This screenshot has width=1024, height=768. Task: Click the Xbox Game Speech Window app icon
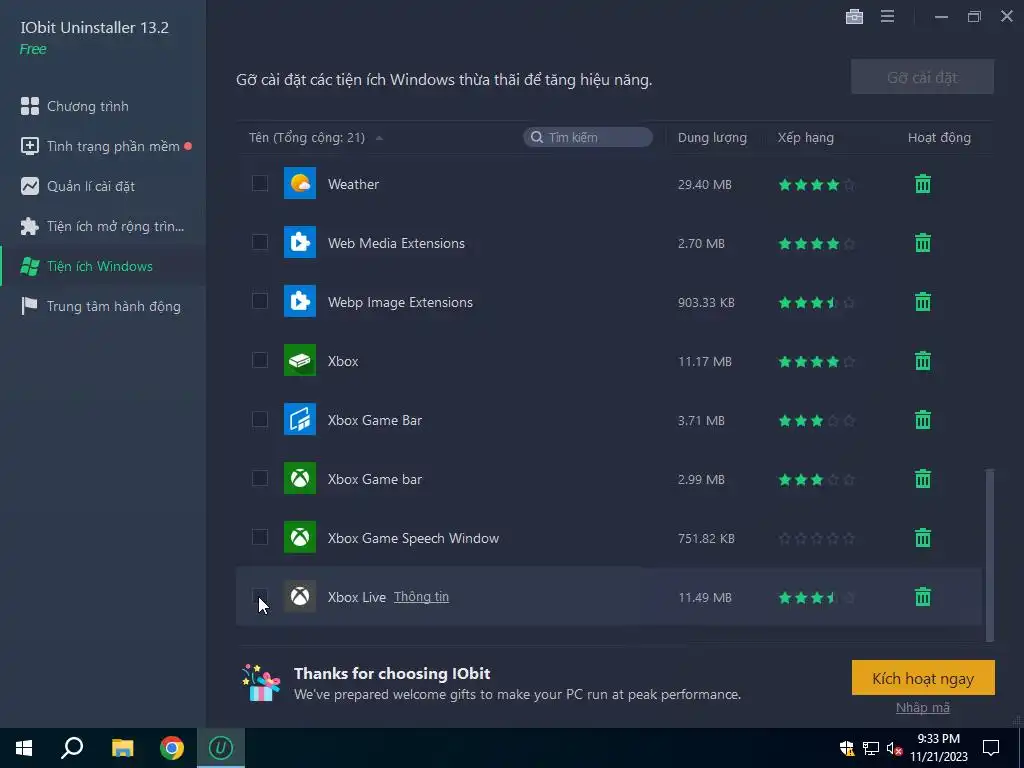click(300, 537)
